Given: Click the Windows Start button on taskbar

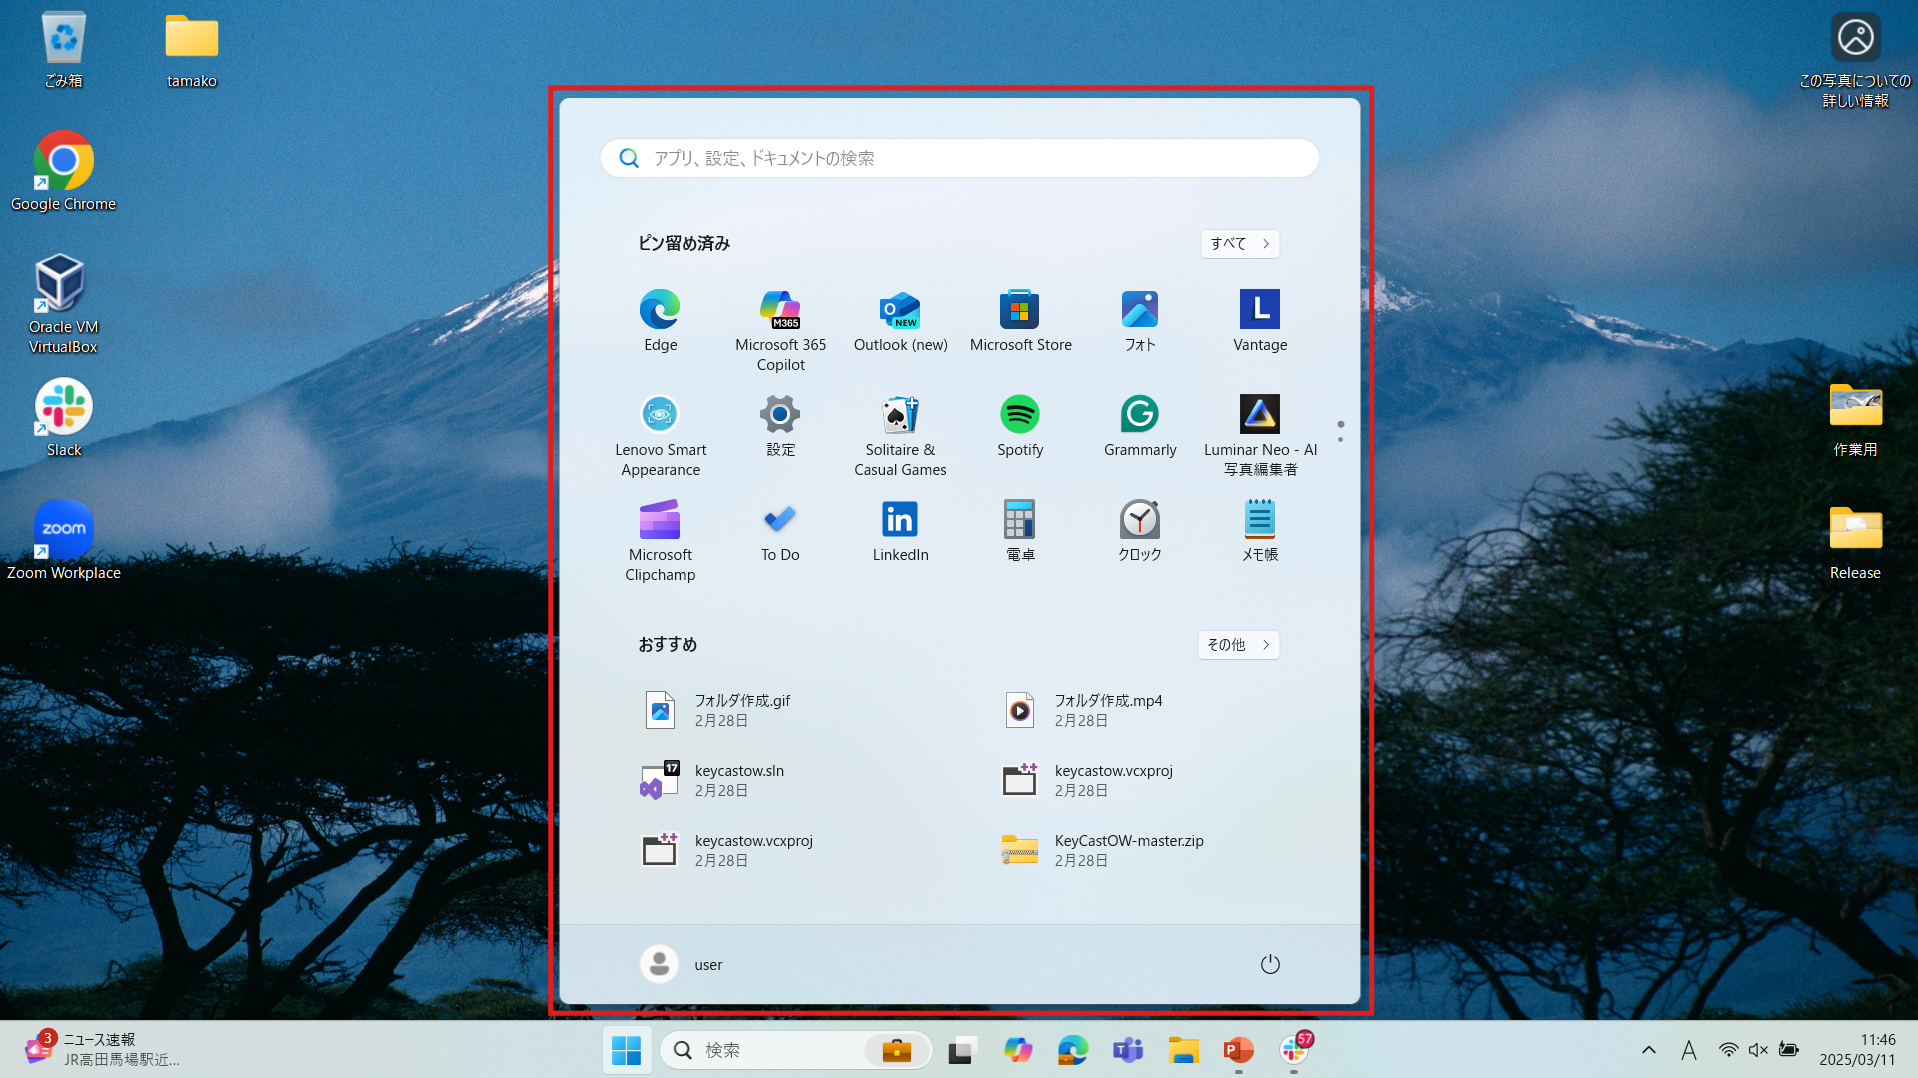Looking at the screenshot, I should pyautogui.click(x=626, y=1050).
